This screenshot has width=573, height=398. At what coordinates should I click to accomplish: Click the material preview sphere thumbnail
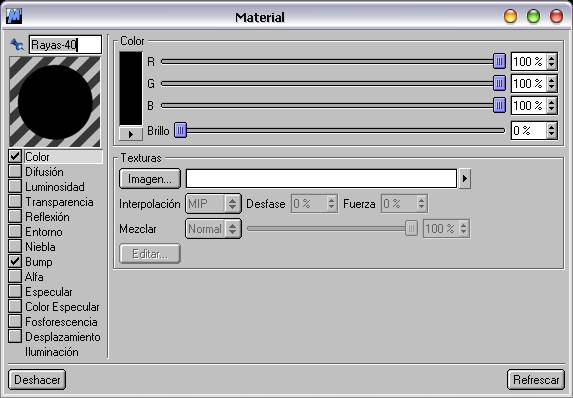[x=55, y=102]
